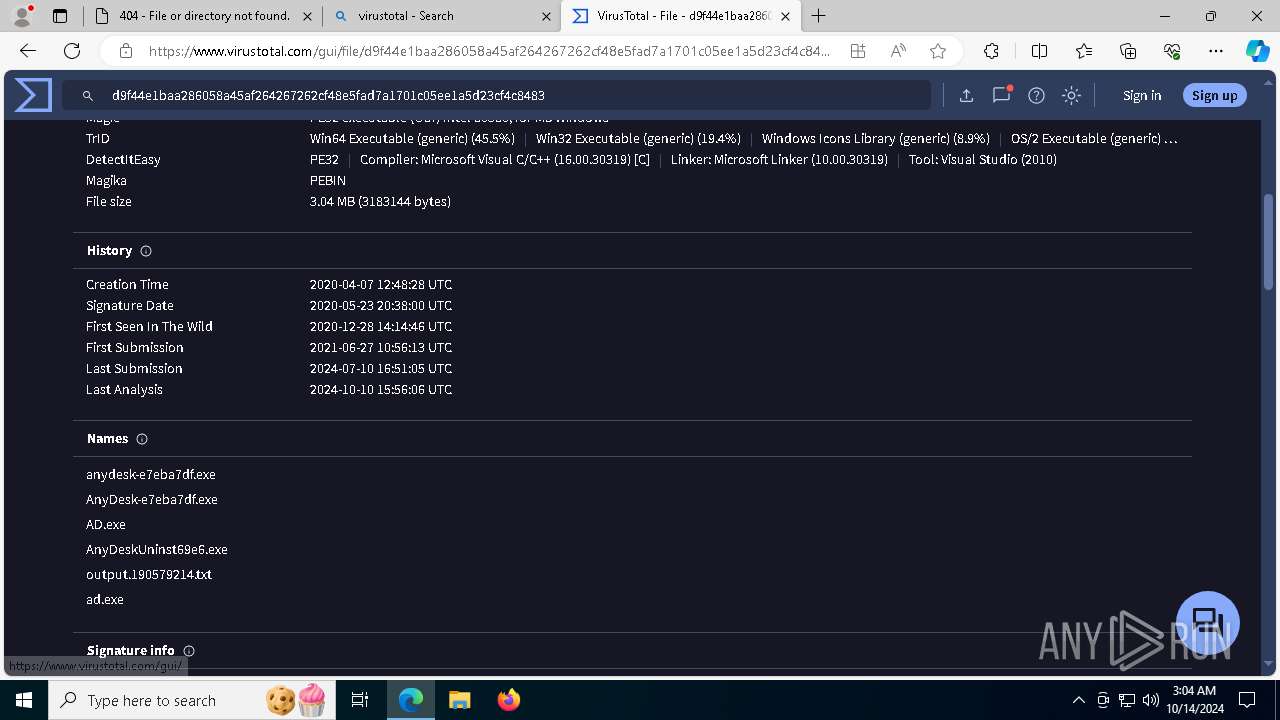Show hidden tray icons chevron

coord(1078,700)
